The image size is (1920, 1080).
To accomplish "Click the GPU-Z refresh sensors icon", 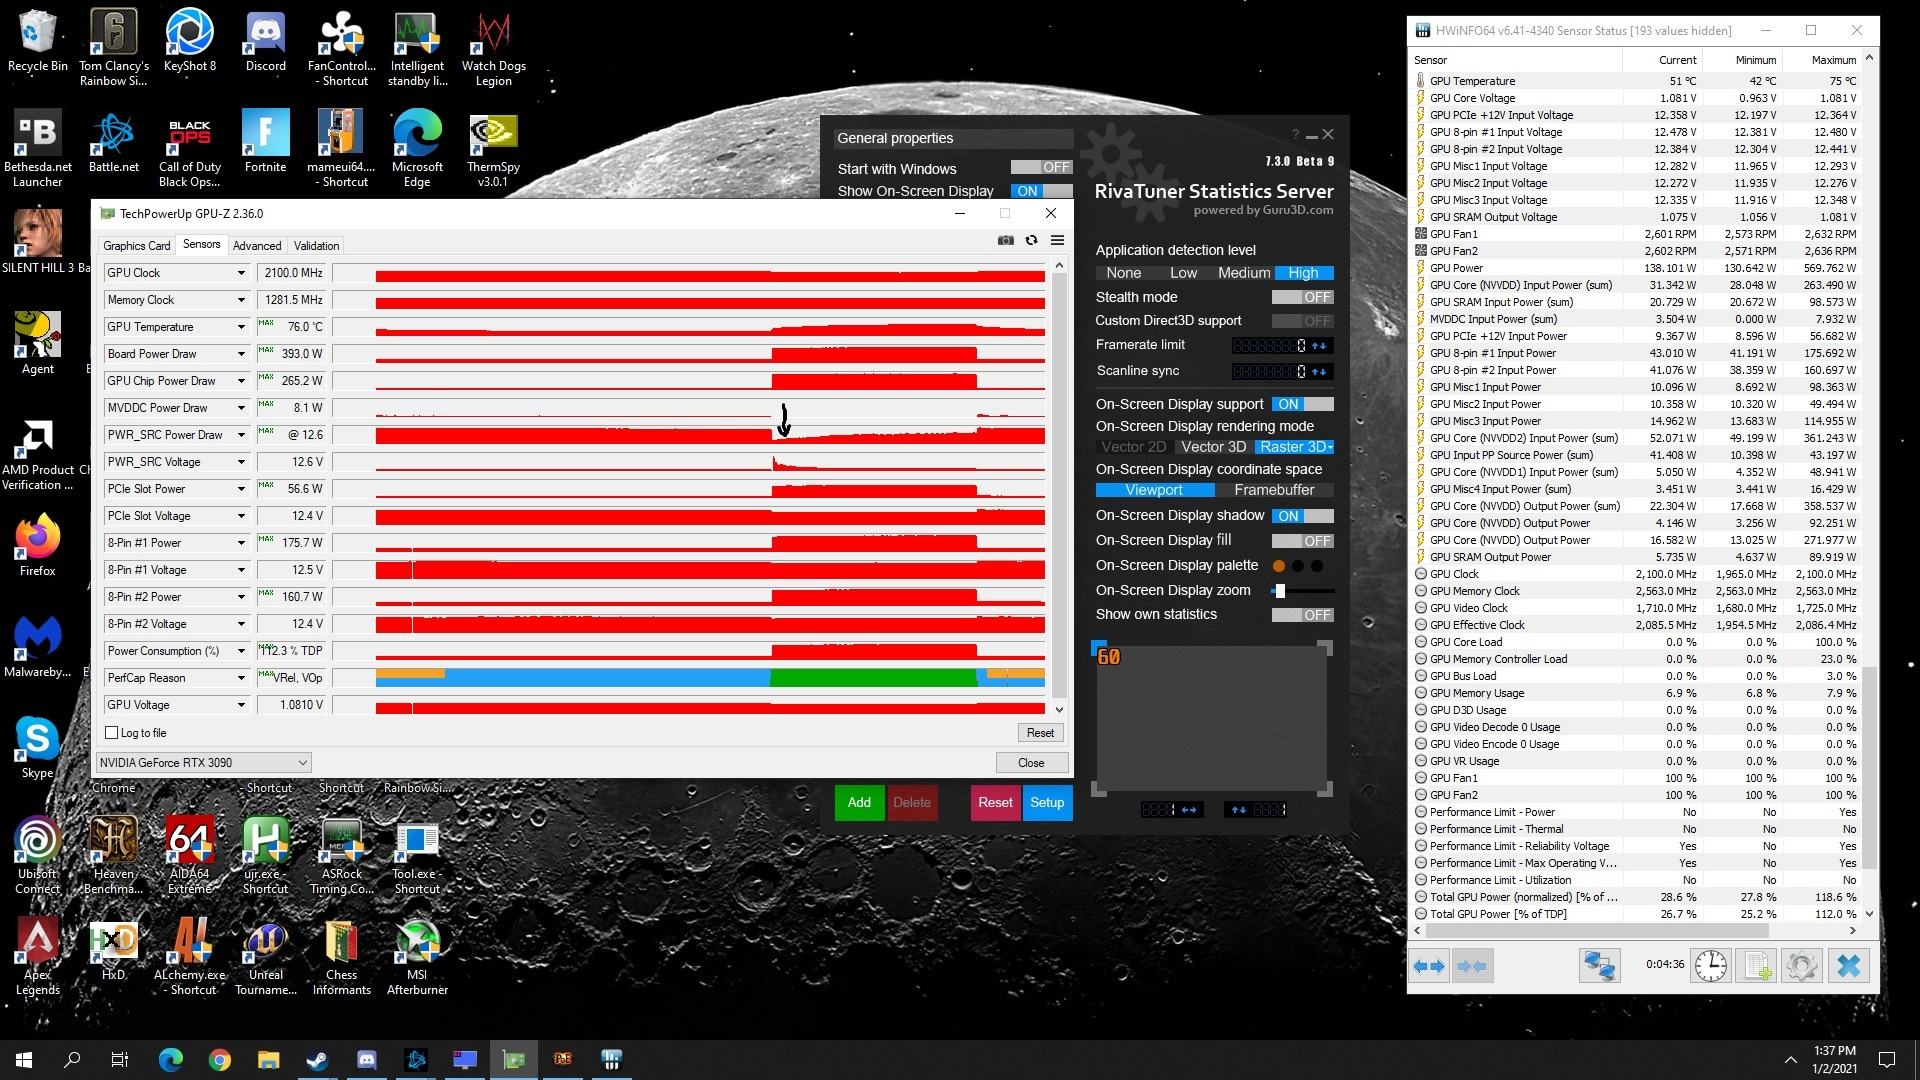I will click(x=1031, y=240).
